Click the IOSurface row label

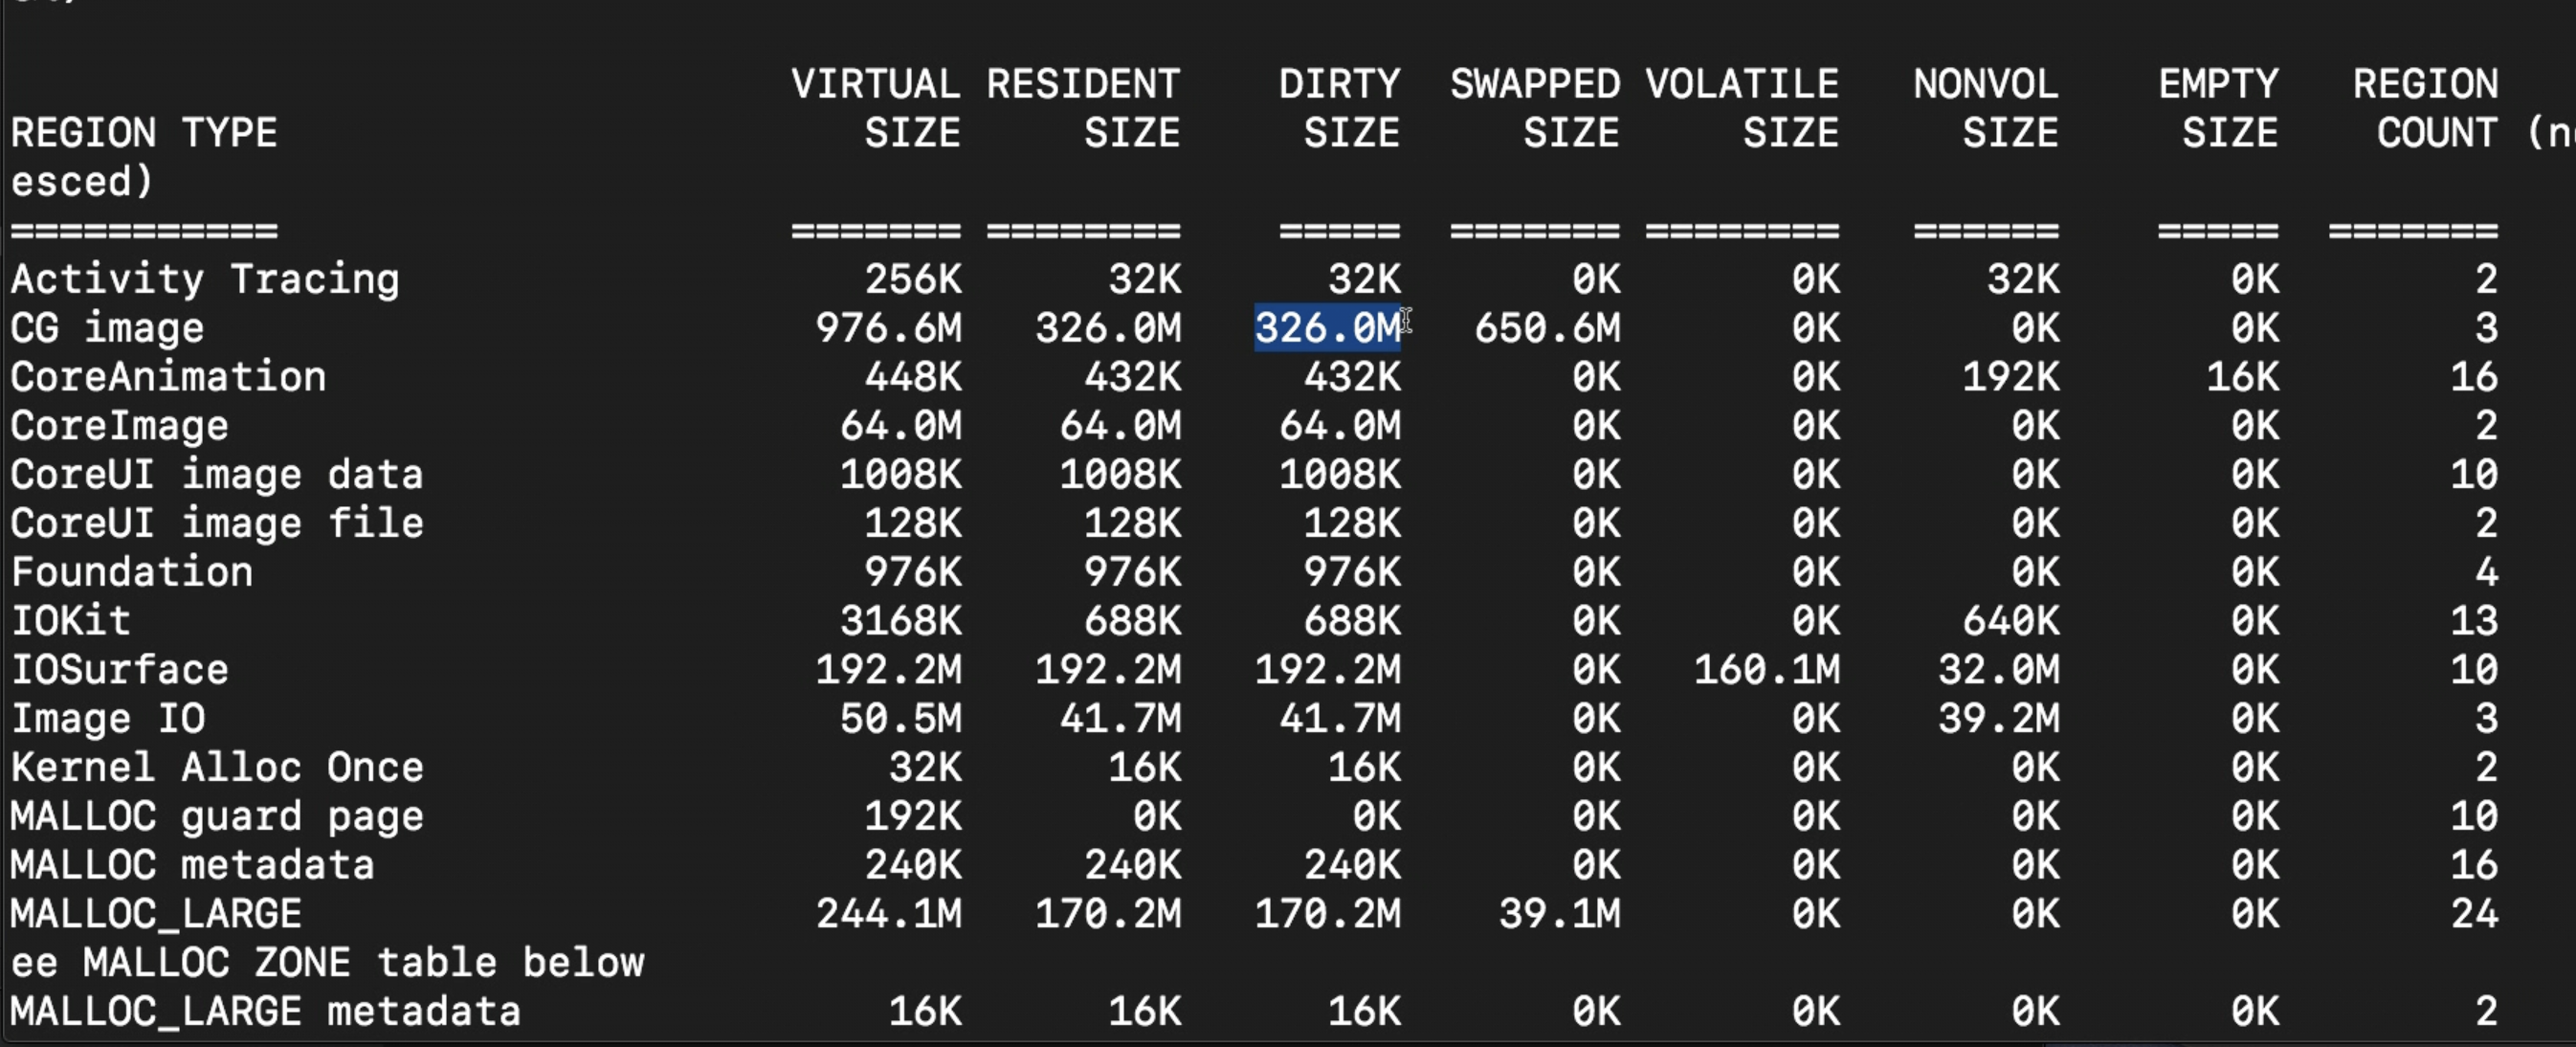119,670
